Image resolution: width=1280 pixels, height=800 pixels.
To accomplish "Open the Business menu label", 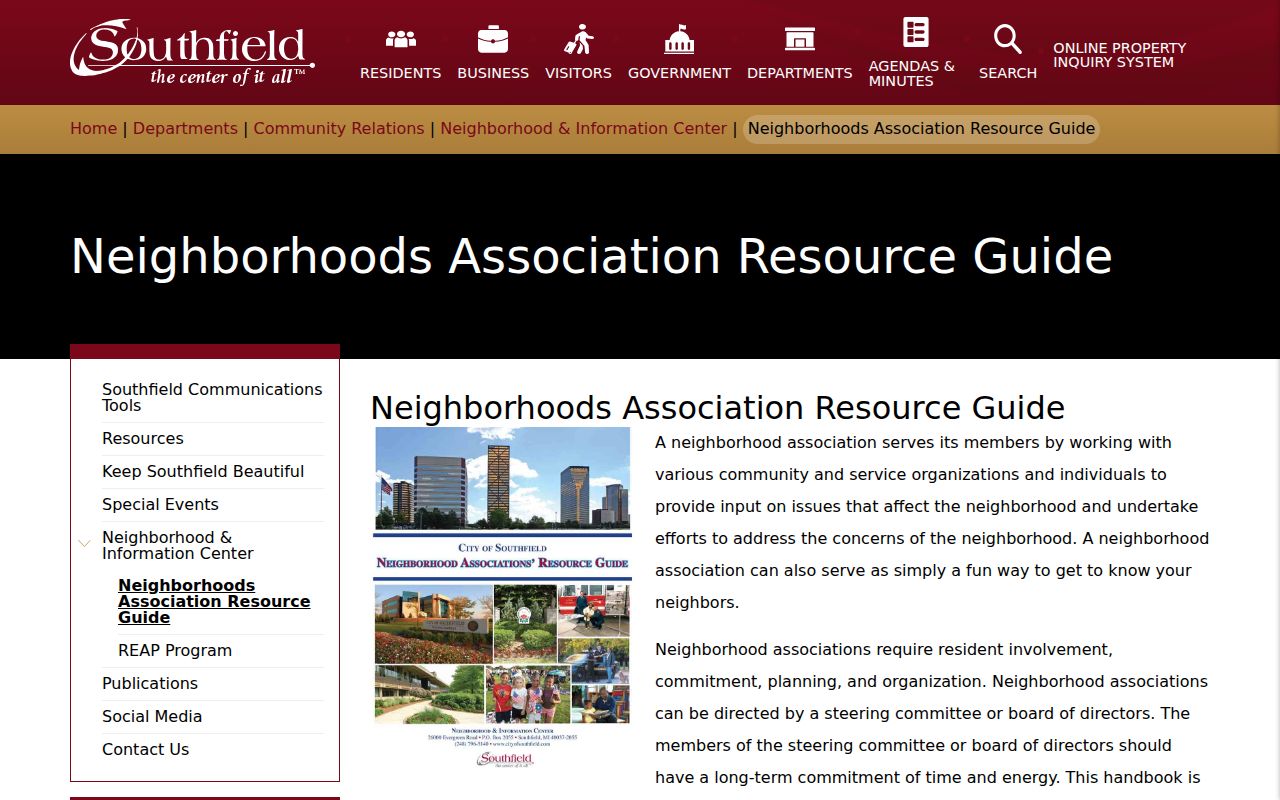I will click(493, 73).
